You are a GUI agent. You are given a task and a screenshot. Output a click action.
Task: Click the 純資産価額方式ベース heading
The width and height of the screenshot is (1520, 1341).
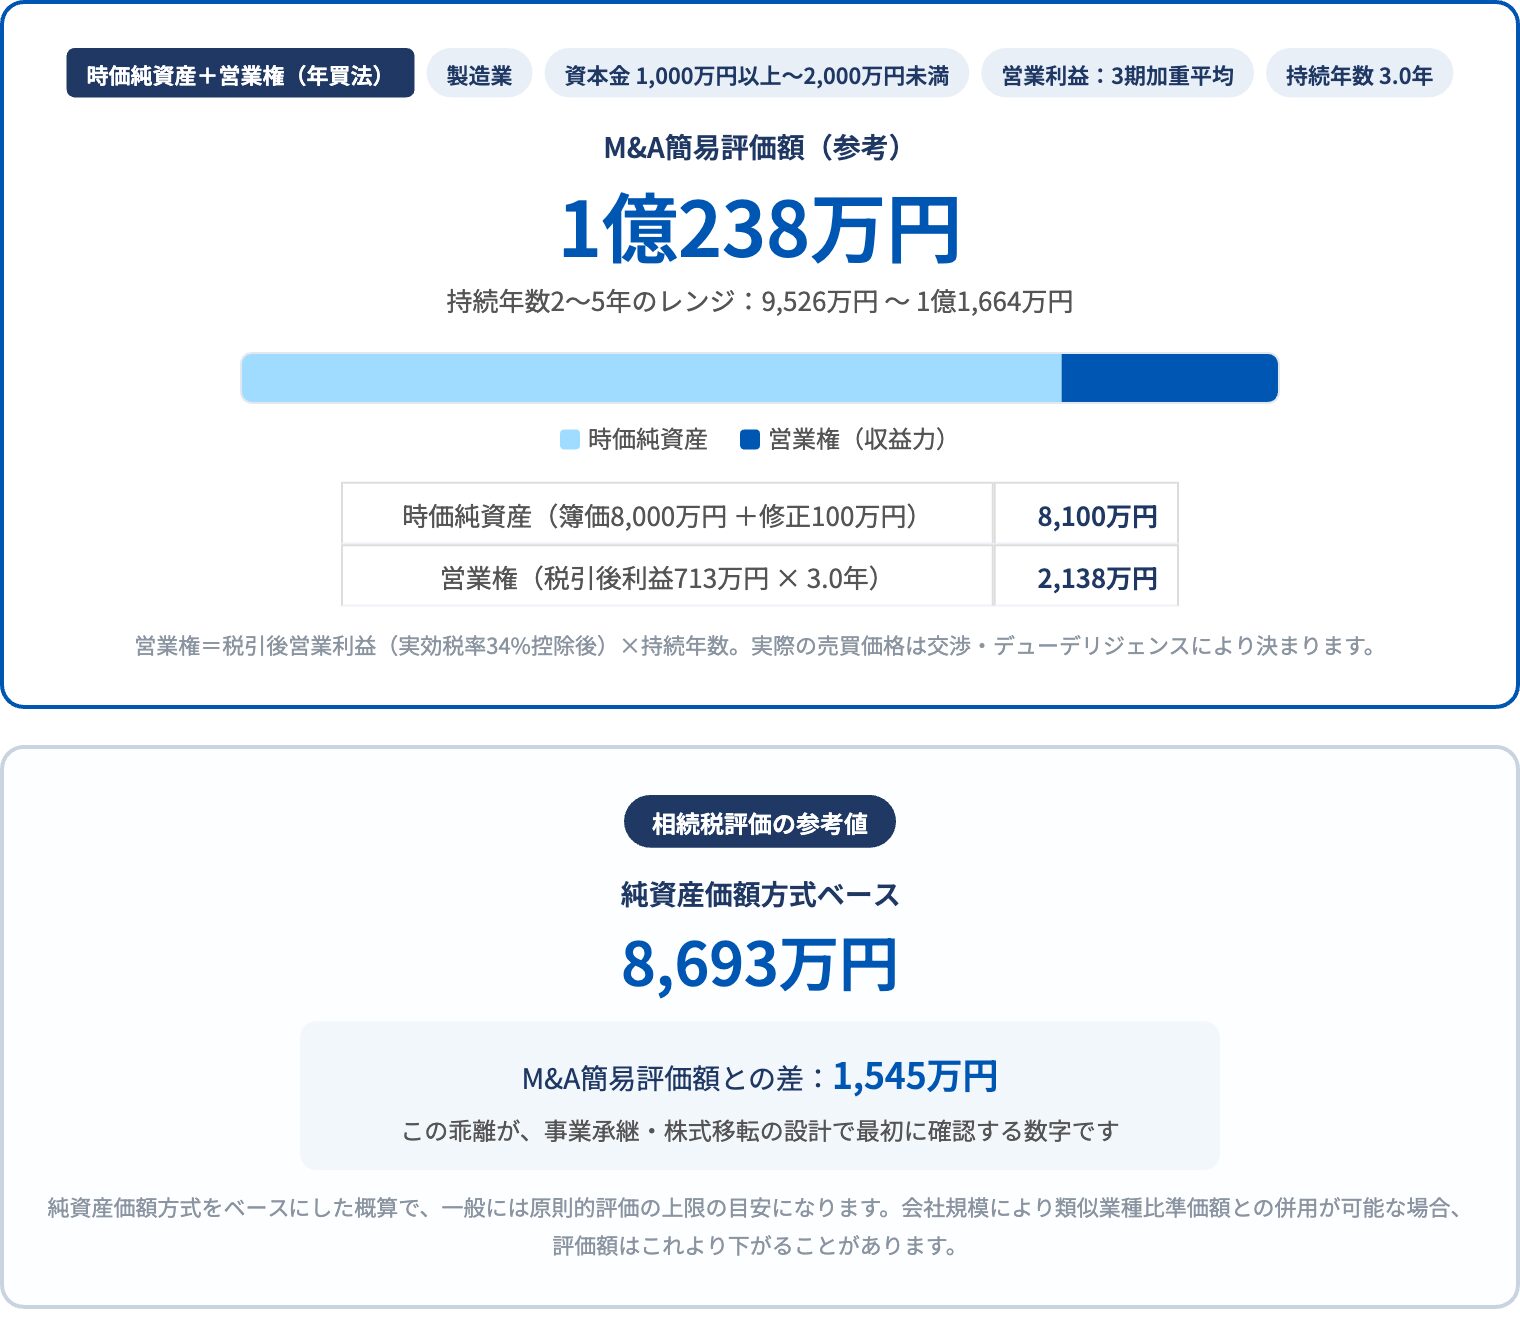(760, 894)
